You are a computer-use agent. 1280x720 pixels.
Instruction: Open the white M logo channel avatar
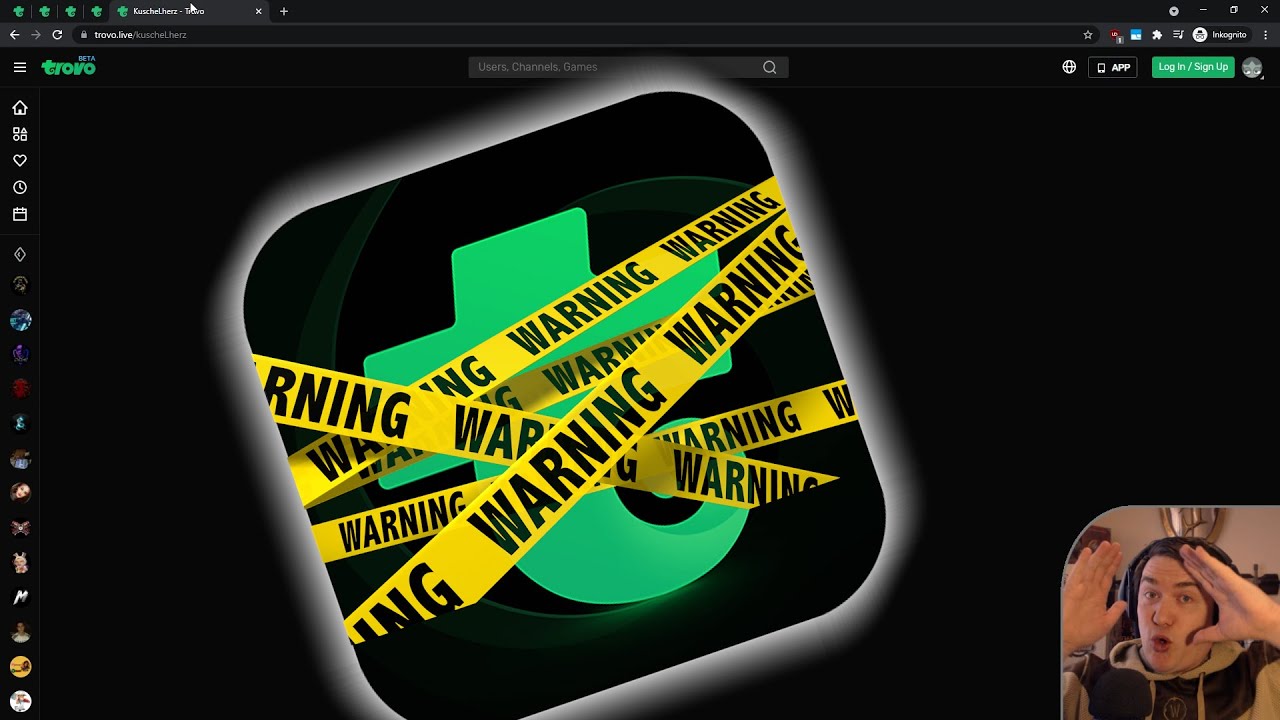[x=20, y=597]
